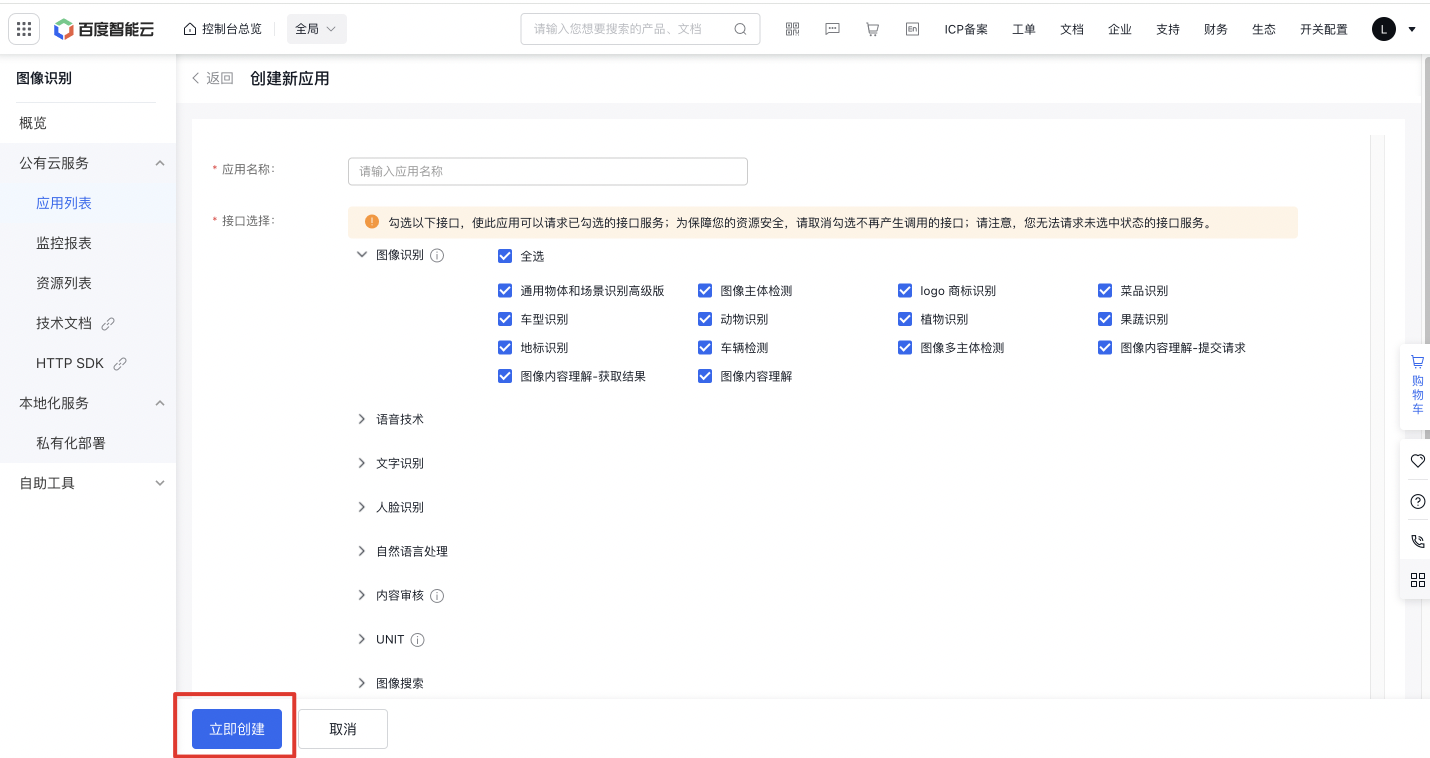Click info icon next to 内容审核
This screenshot has width=1430, height=758.
click(437, 596)
